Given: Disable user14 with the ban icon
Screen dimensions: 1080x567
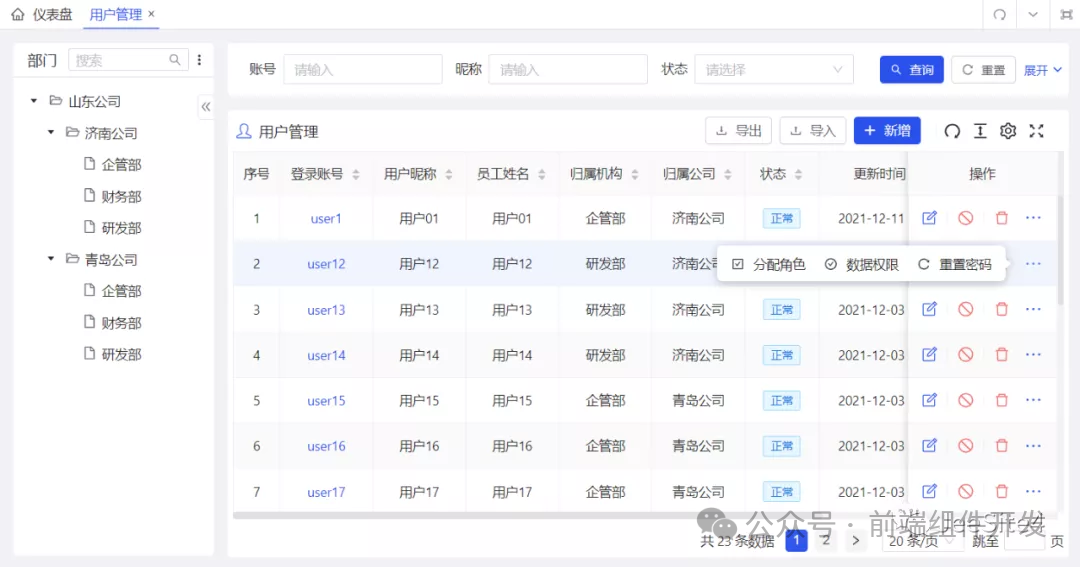Looking at the screenshot, I should [966, 354].
